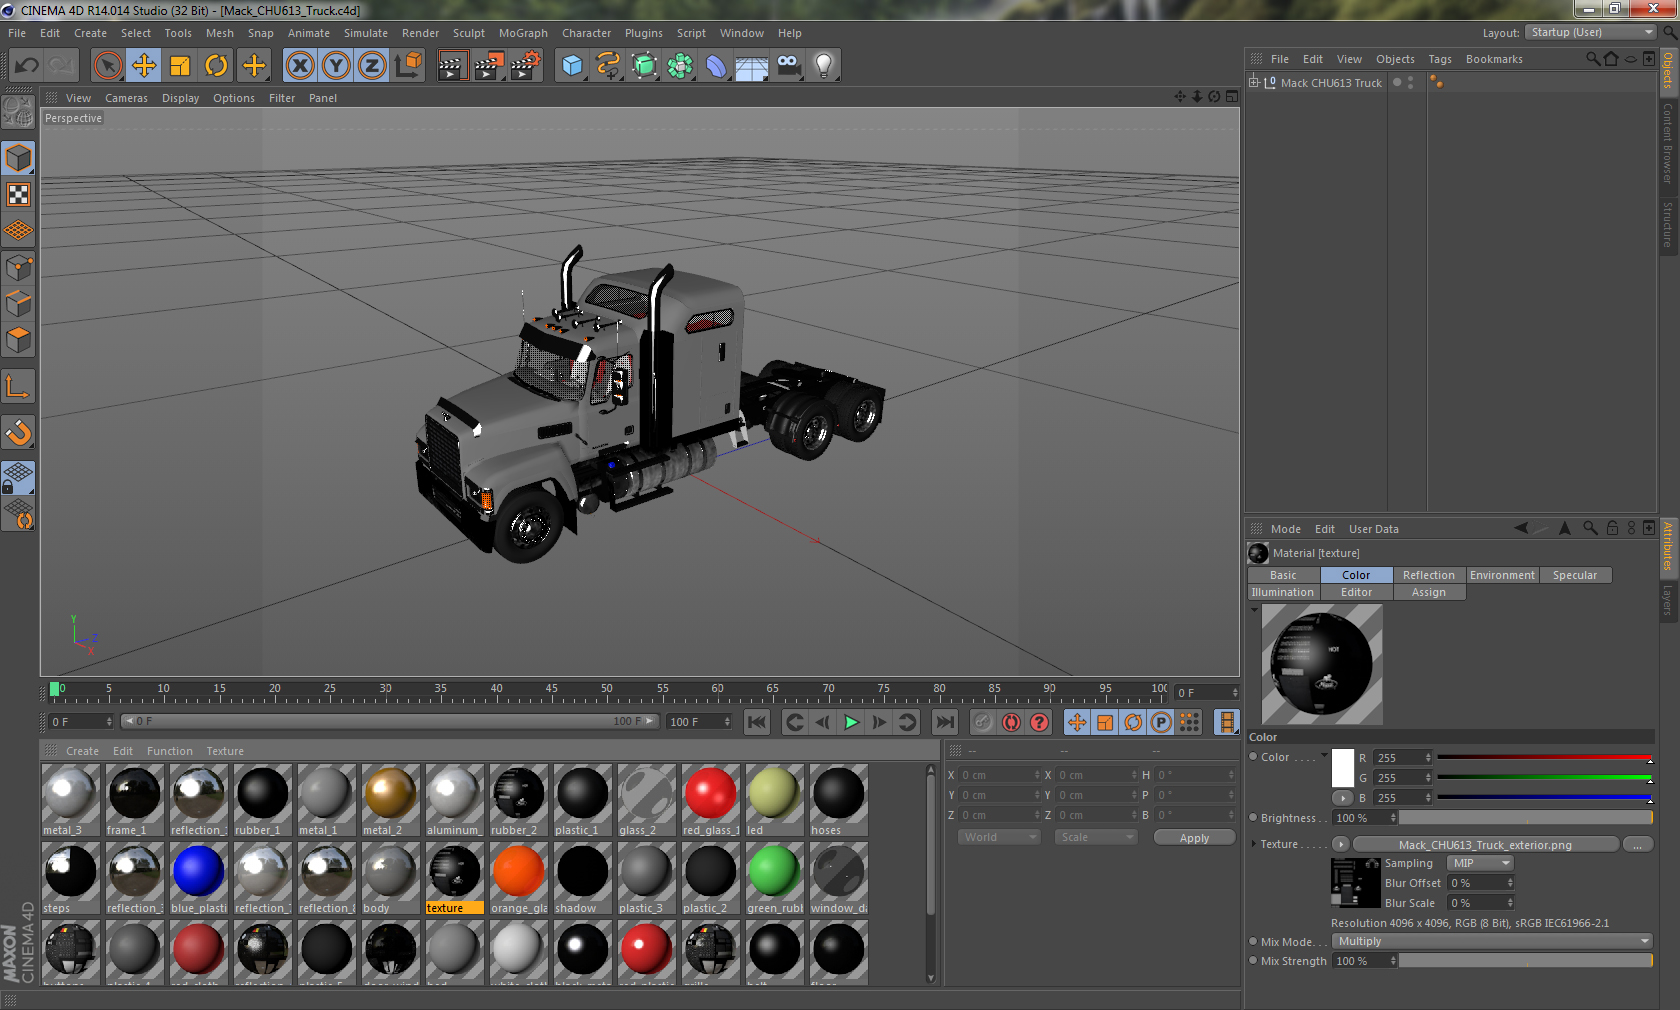1680x1010 pixels.
Task: Open the Specular material tab
Action: tap(1575, 575)
